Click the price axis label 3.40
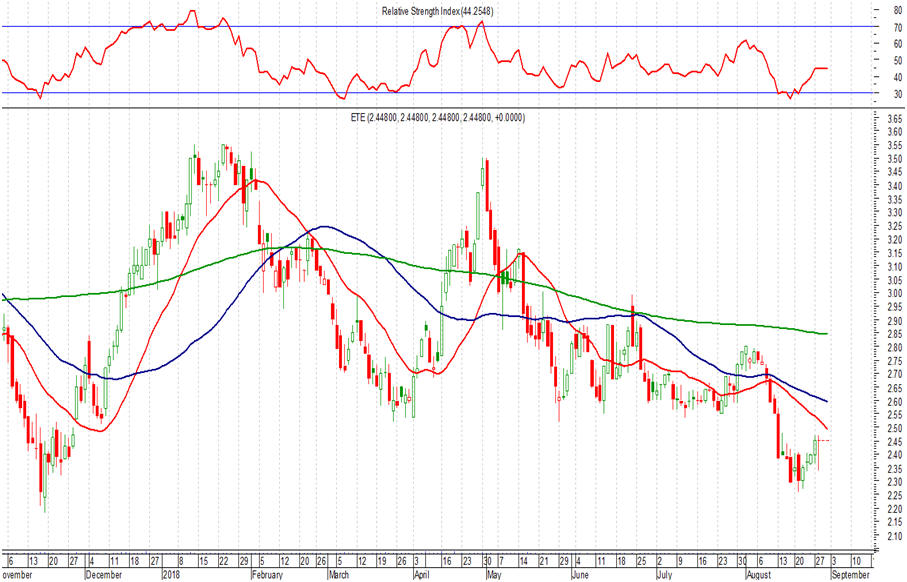Screen dimensions: 907x582 point(894,186)
